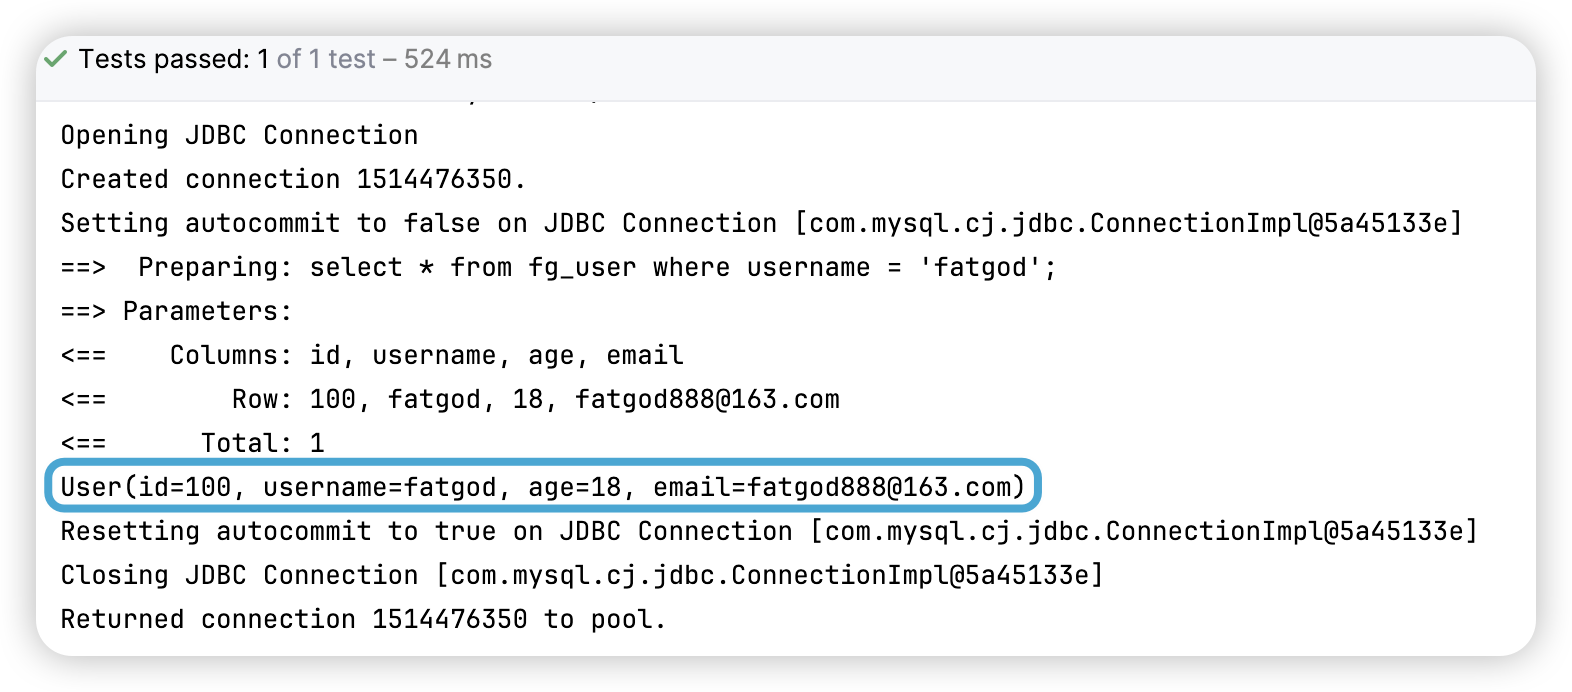Click the "Row:" label in output

262,399
